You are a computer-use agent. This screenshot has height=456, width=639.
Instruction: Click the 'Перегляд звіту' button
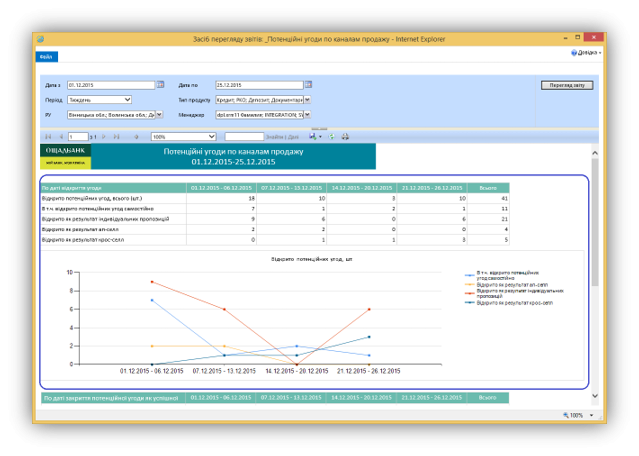[x=567, y=85]
